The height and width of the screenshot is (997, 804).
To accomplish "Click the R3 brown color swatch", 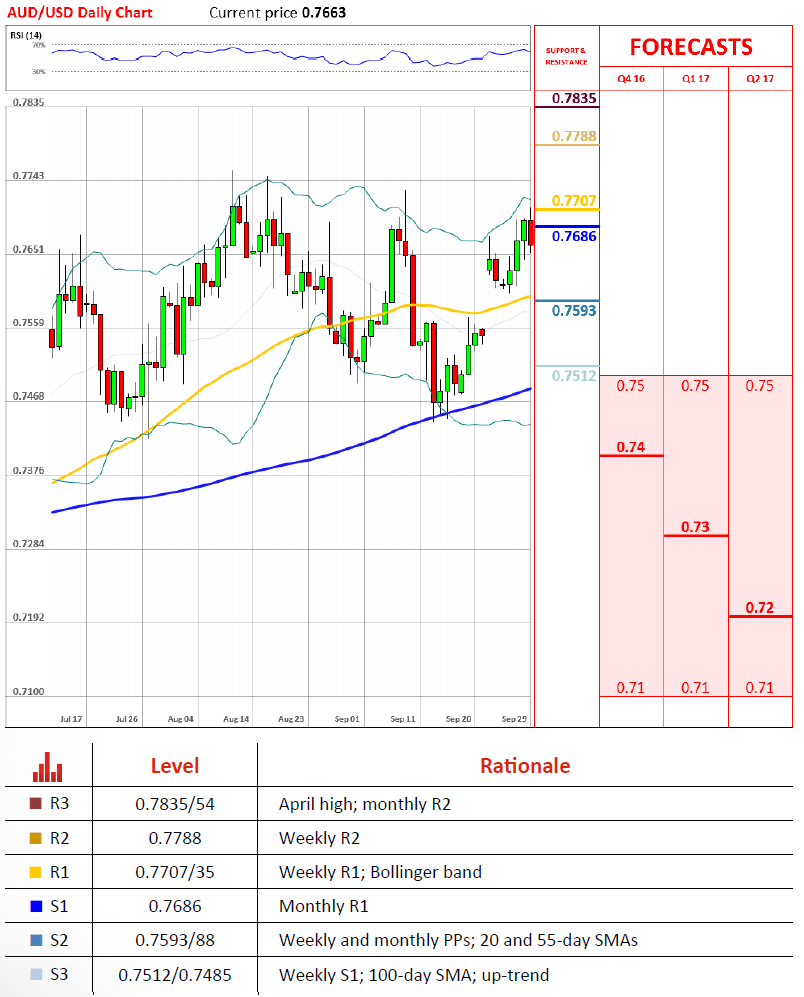I will coord(36,804).
